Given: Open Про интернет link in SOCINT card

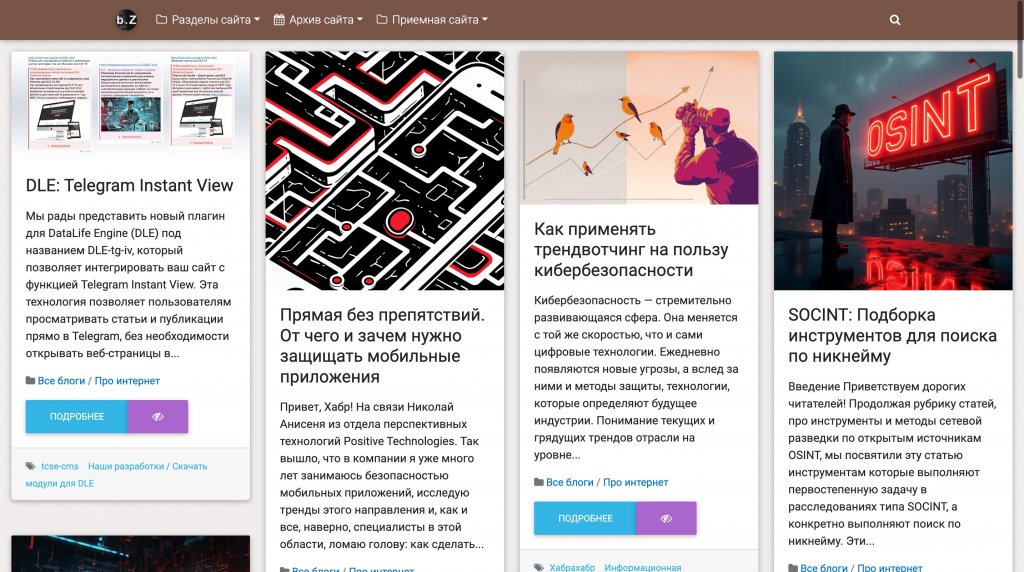Looking at the screenshot, I should [x=889, y=568].
